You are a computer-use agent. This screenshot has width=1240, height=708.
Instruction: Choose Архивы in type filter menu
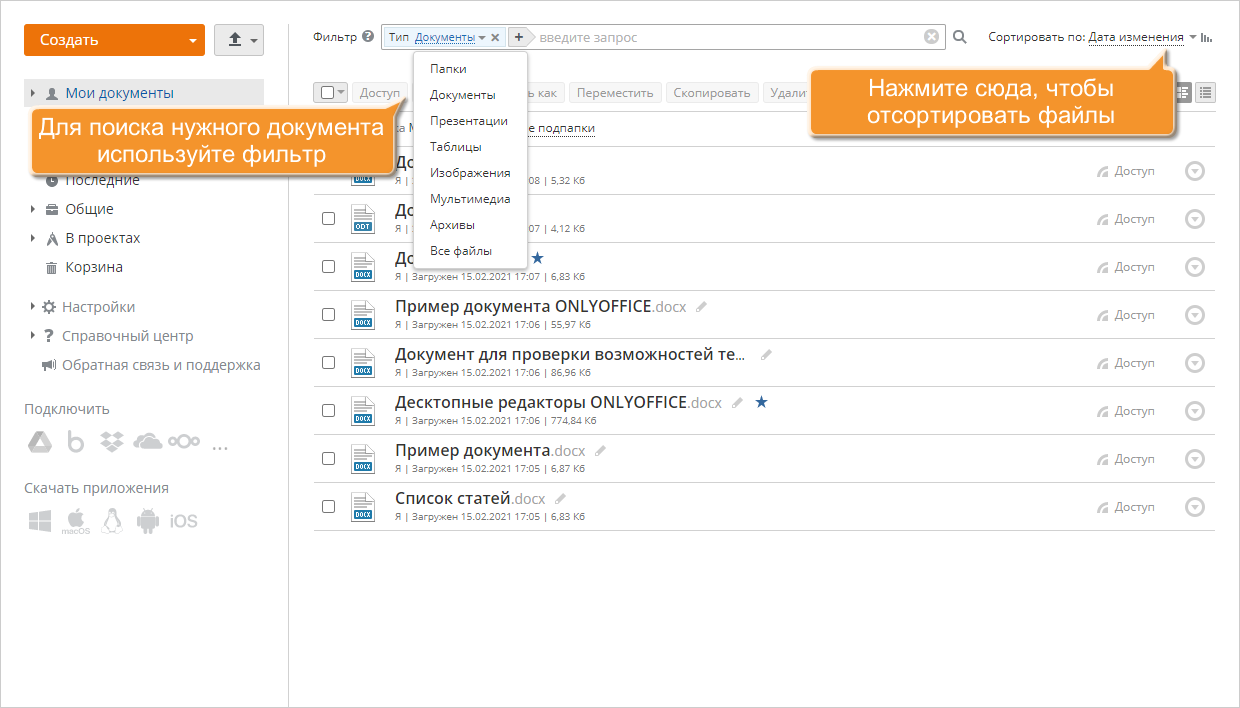pos(452,225)
